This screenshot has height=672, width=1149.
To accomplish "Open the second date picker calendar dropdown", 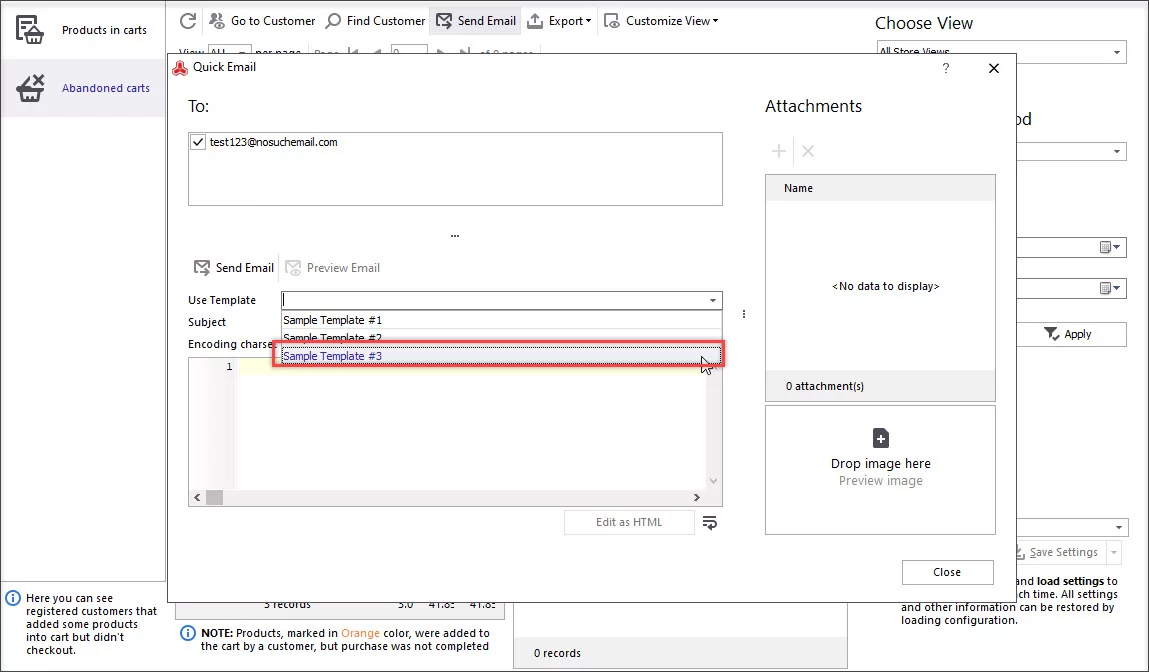I will point(1110,289).
